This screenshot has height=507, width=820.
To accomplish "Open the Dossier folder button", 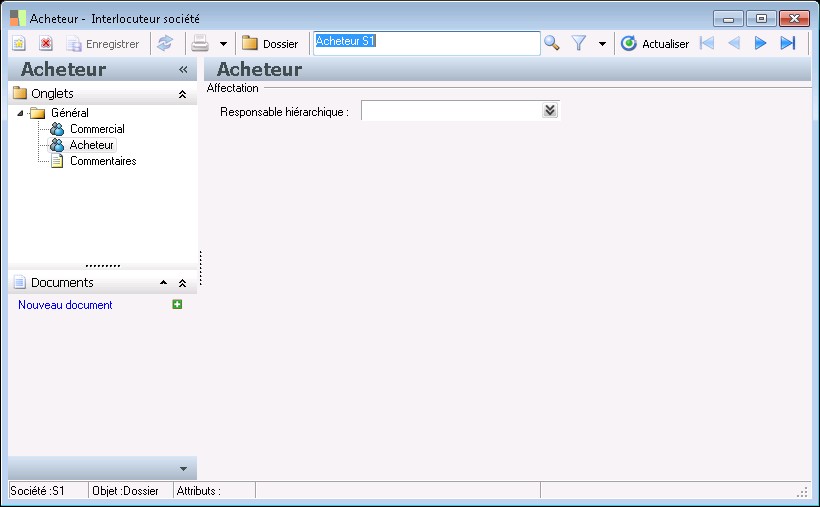I will 270,44.
